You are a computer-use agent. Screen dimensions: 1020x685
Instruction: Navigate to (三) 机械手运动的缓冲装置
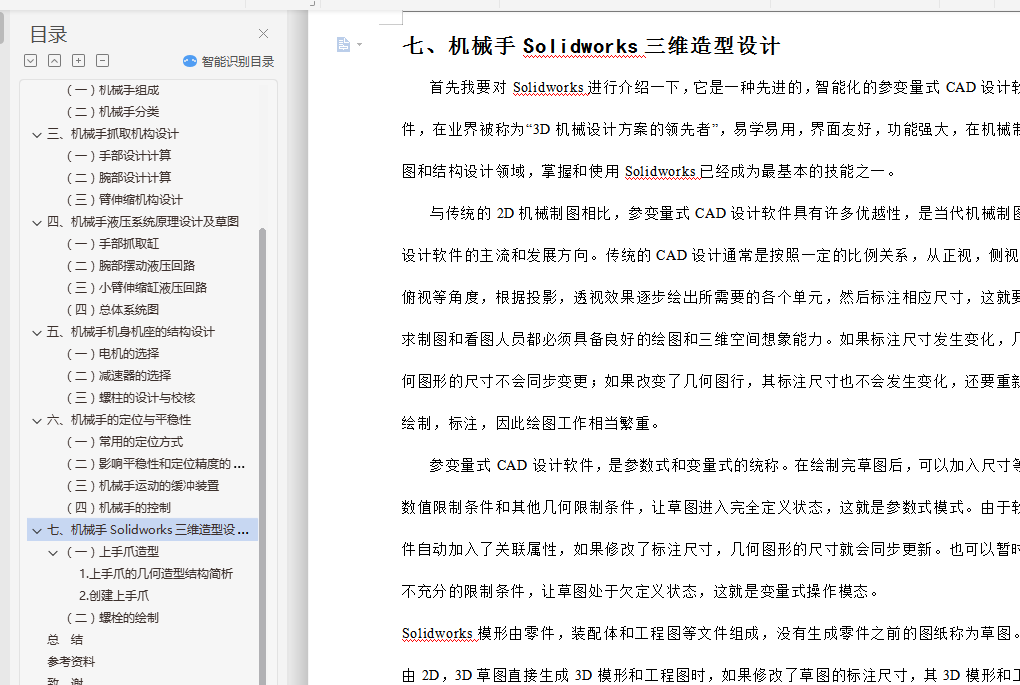(142, 486)
